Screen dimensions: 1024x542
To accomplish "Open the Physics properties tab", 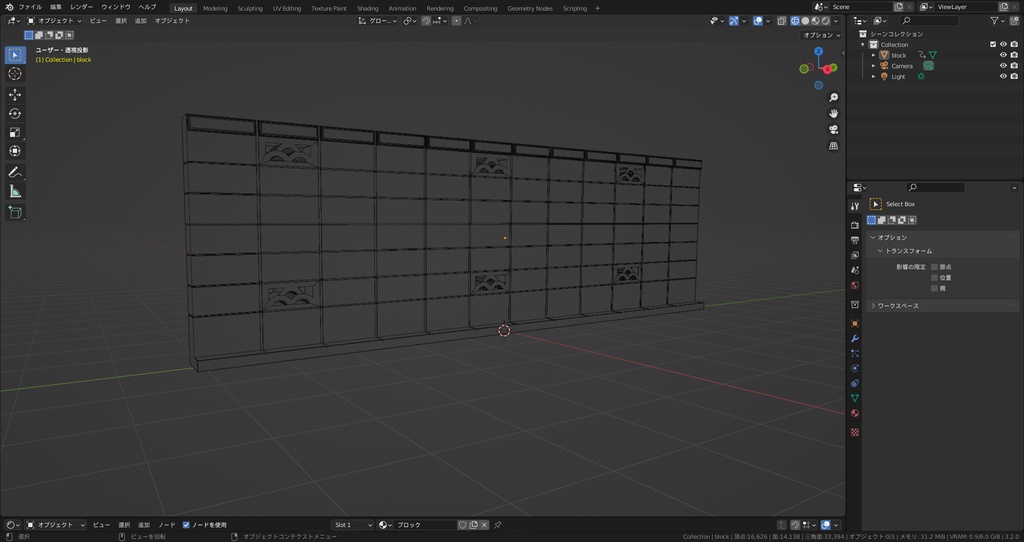I will (855, 368).
